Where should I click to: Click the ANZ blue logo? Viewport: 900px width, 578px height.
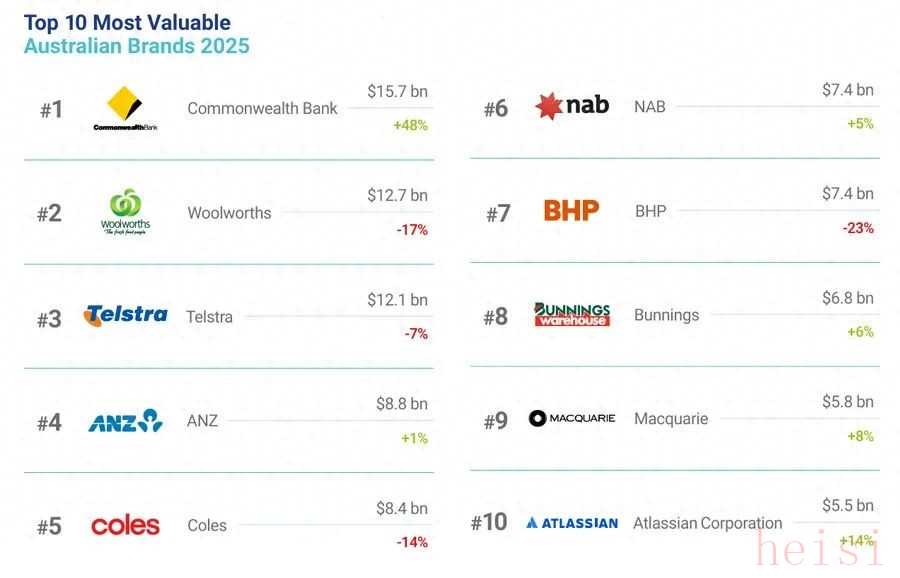point(126,421)
